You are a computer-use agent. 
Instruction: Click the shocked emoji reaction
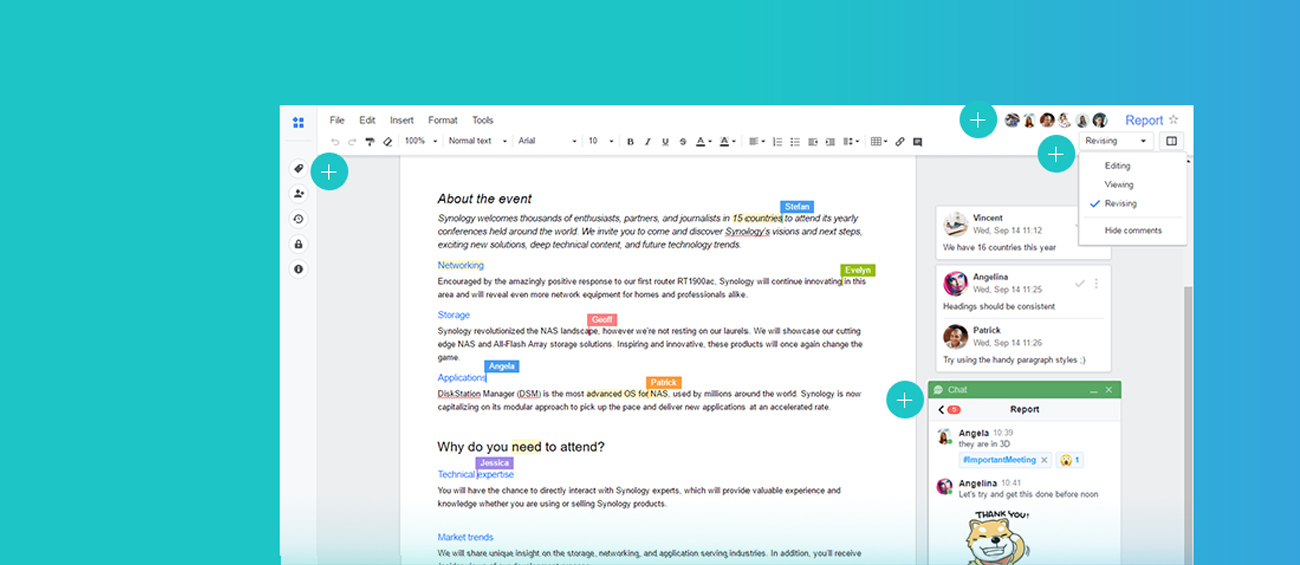[1070, 460]
